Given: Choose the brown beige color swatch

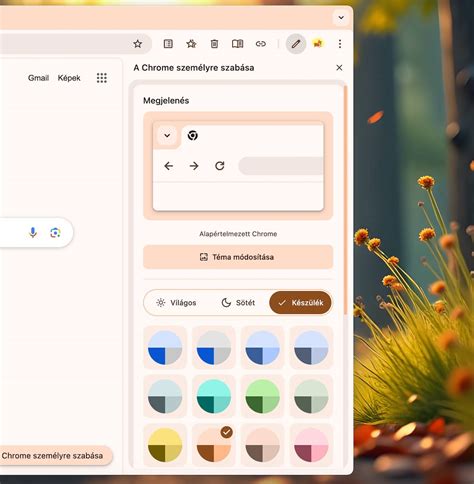Looking at the screenshot, I should tap(262, 445).
